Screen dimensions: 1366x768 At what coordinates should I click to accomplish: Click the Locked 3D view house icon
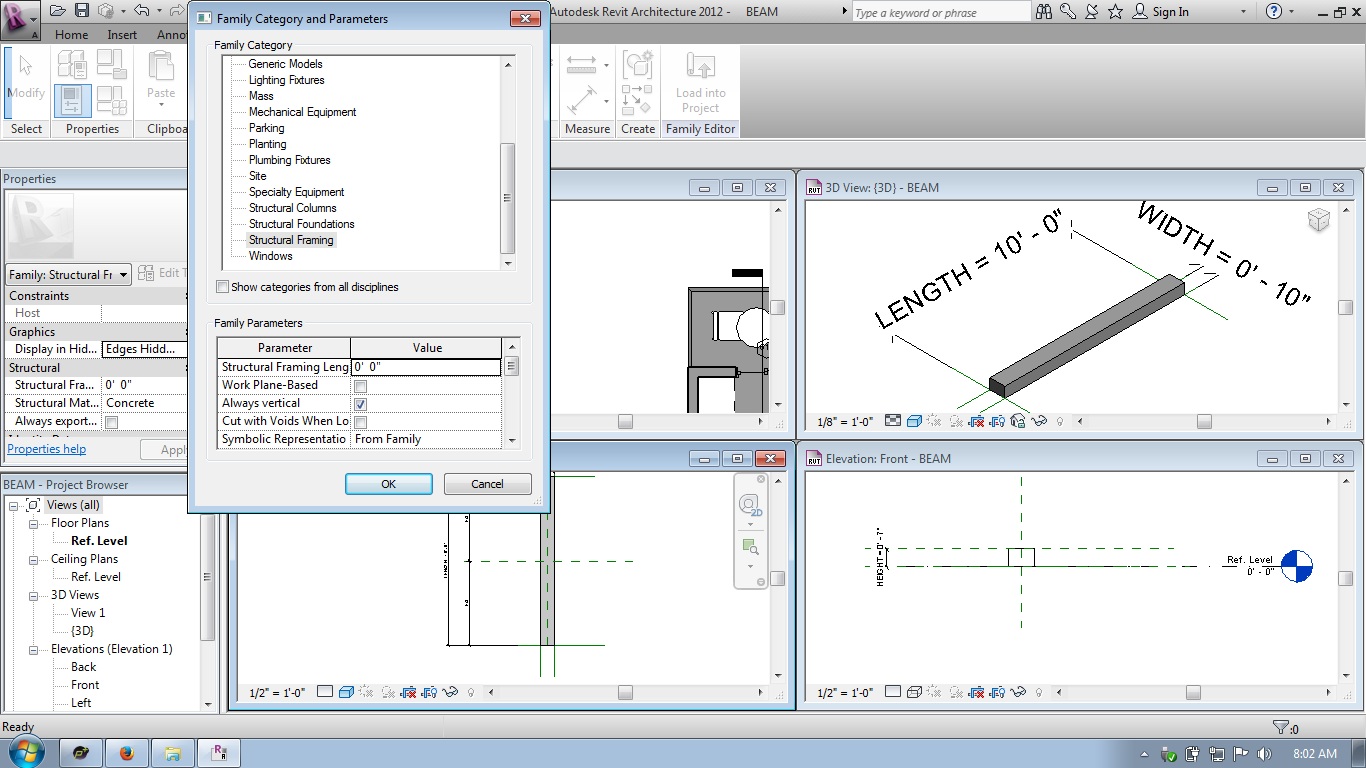point(1017,422)
